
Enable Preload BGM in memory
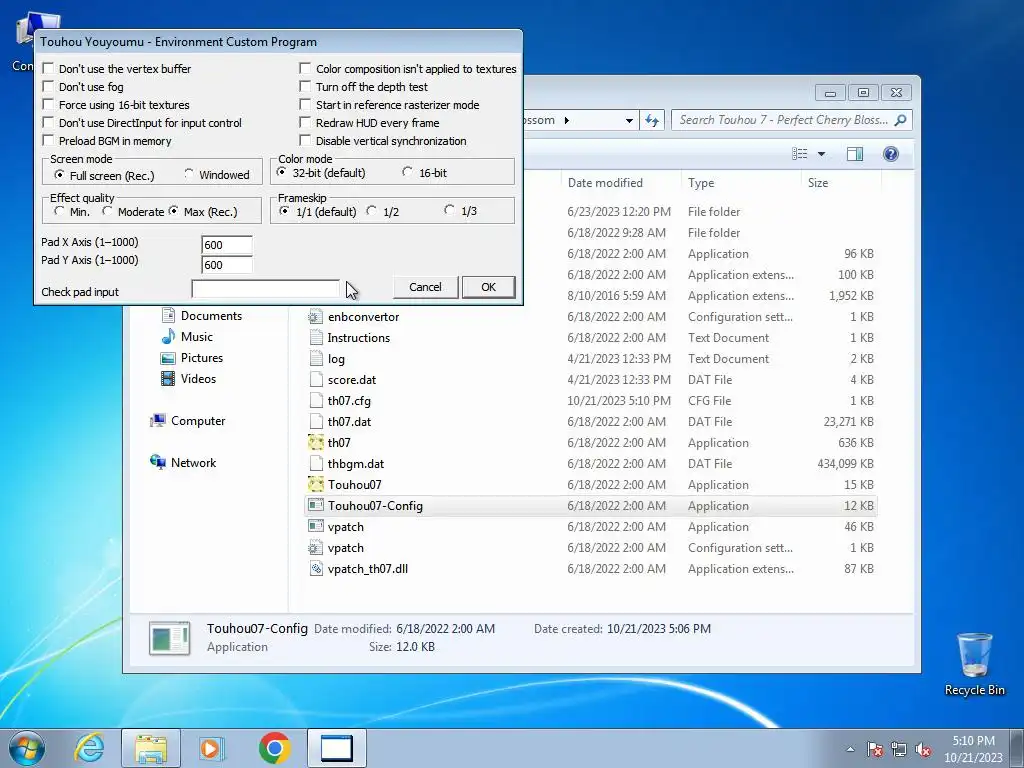click(48, 140)
